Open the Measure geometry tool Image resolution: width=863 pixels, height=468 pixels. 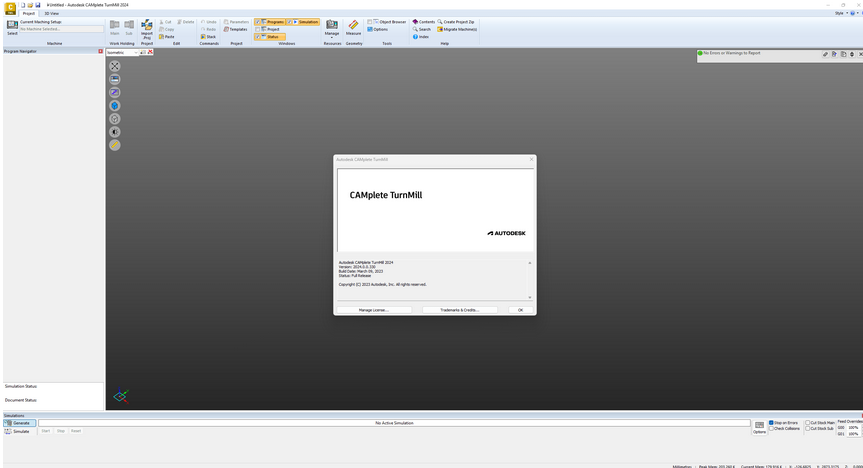tap(353, 28)
